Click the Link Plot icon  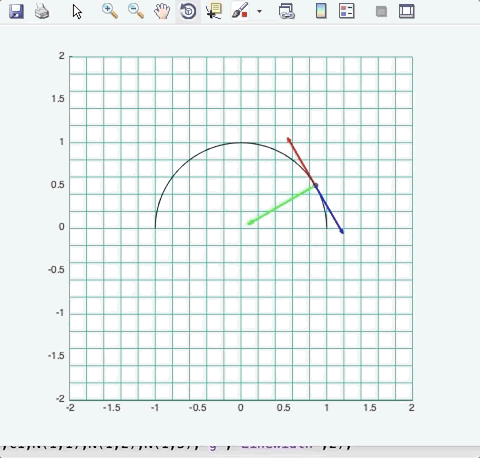point(287,11)
